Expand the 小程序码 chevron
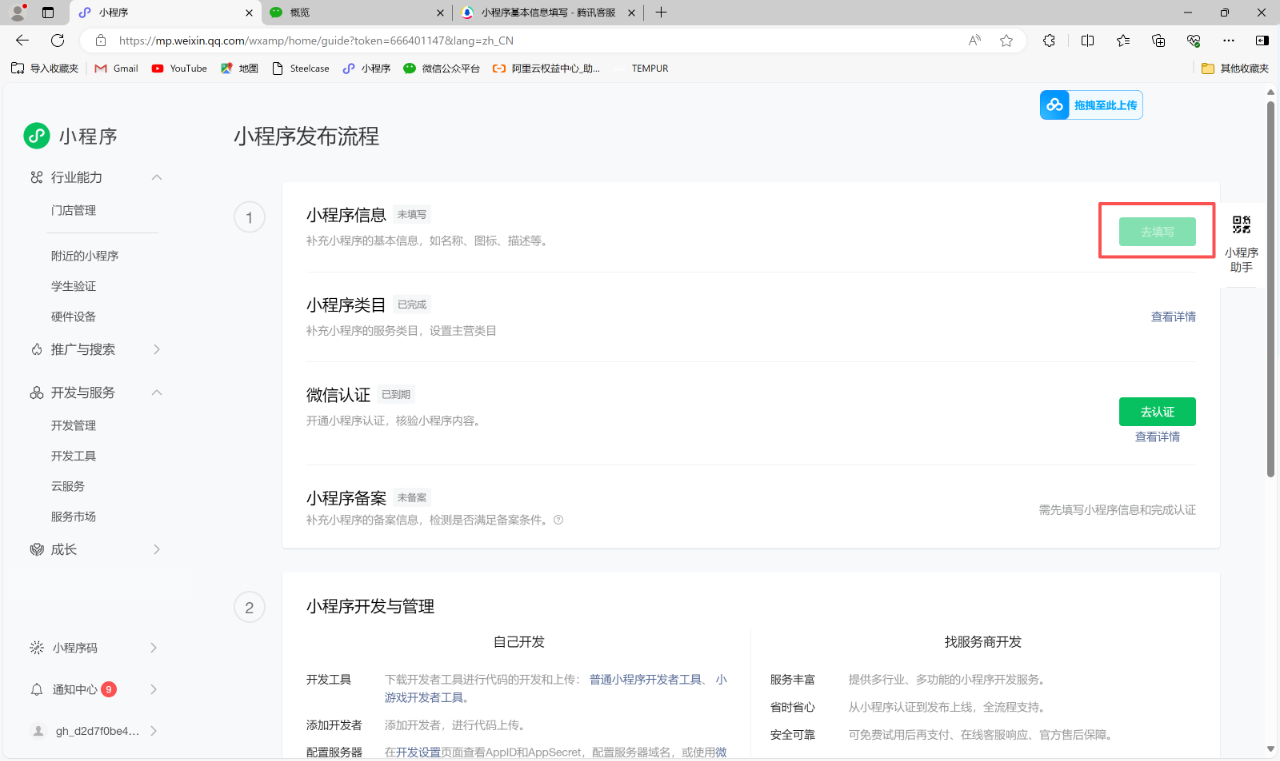The height and width of the screenshot is (761, 1280). tap(154, 648)
